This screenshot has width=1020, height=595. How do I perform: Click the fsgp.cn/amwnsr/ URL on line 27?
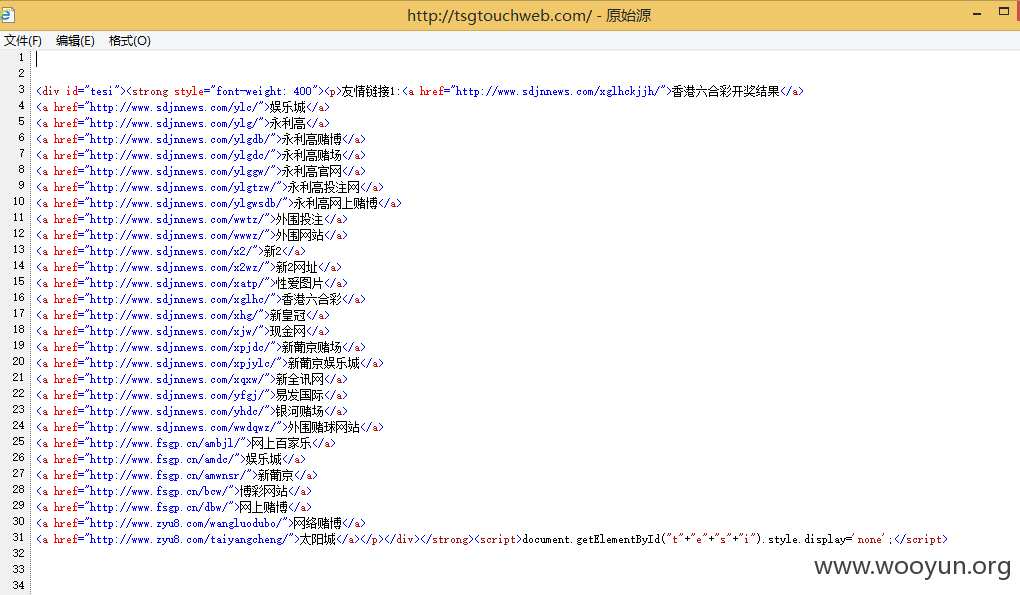click(167, 475)
